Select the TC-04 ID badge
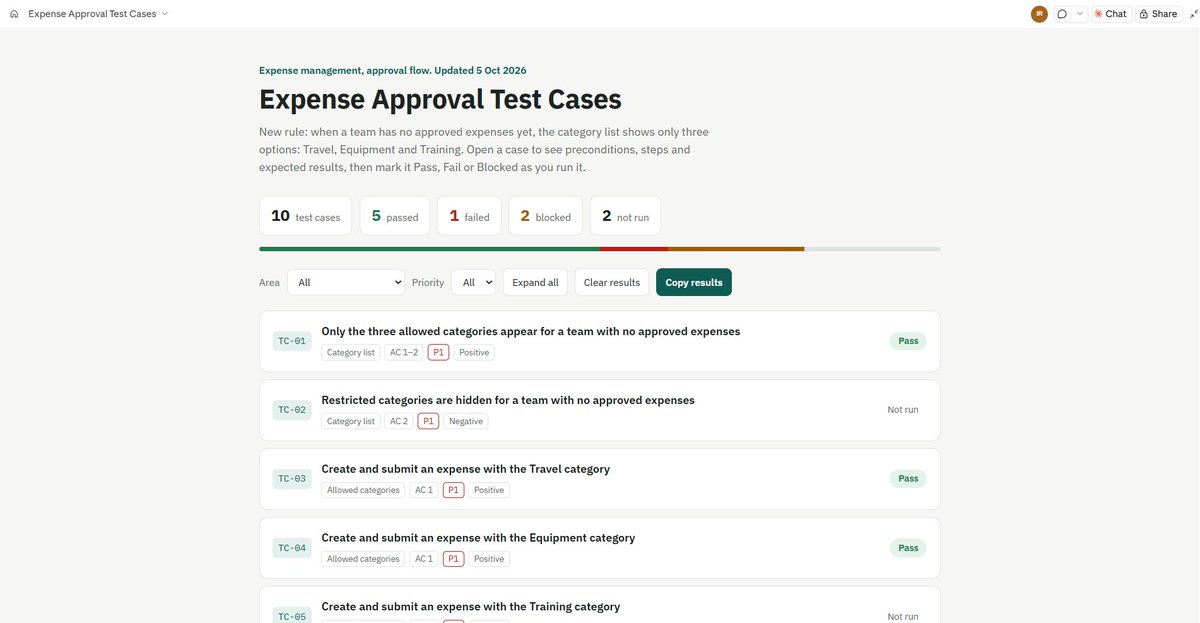Viewport: 1200px width, 623px height. 292,548
